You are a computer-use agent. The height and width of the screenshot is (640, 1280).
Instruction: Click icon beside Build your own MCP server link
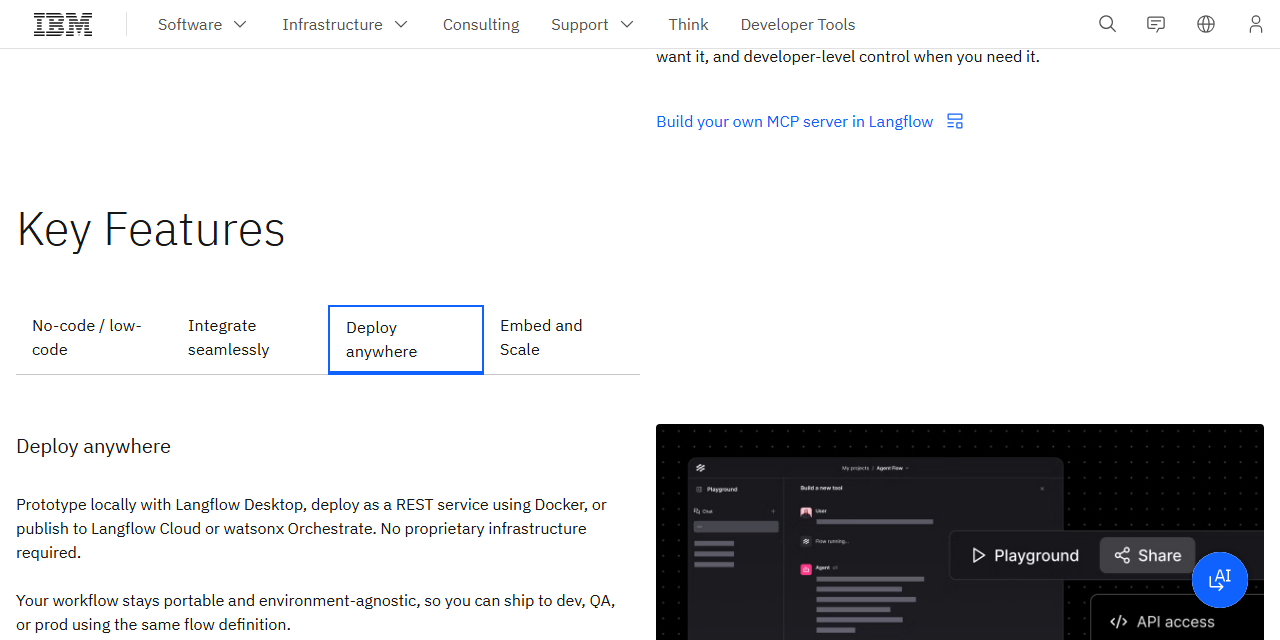[x=955, y=121]
